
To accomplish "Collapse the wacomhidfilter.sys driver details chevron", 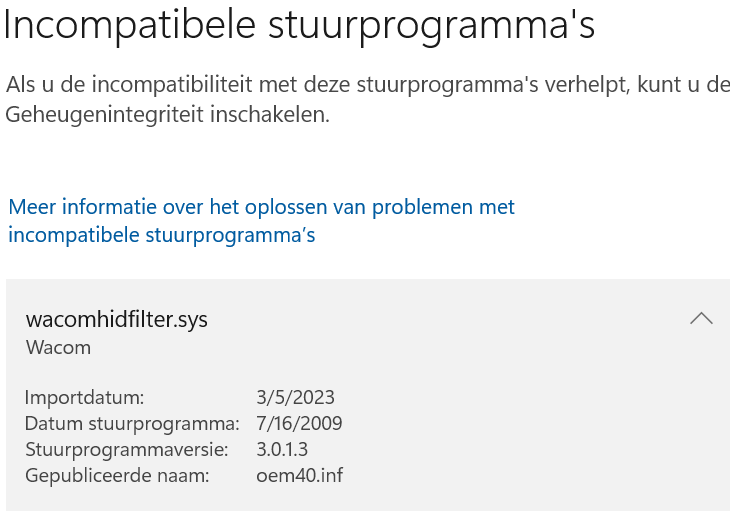I will 701,319.
